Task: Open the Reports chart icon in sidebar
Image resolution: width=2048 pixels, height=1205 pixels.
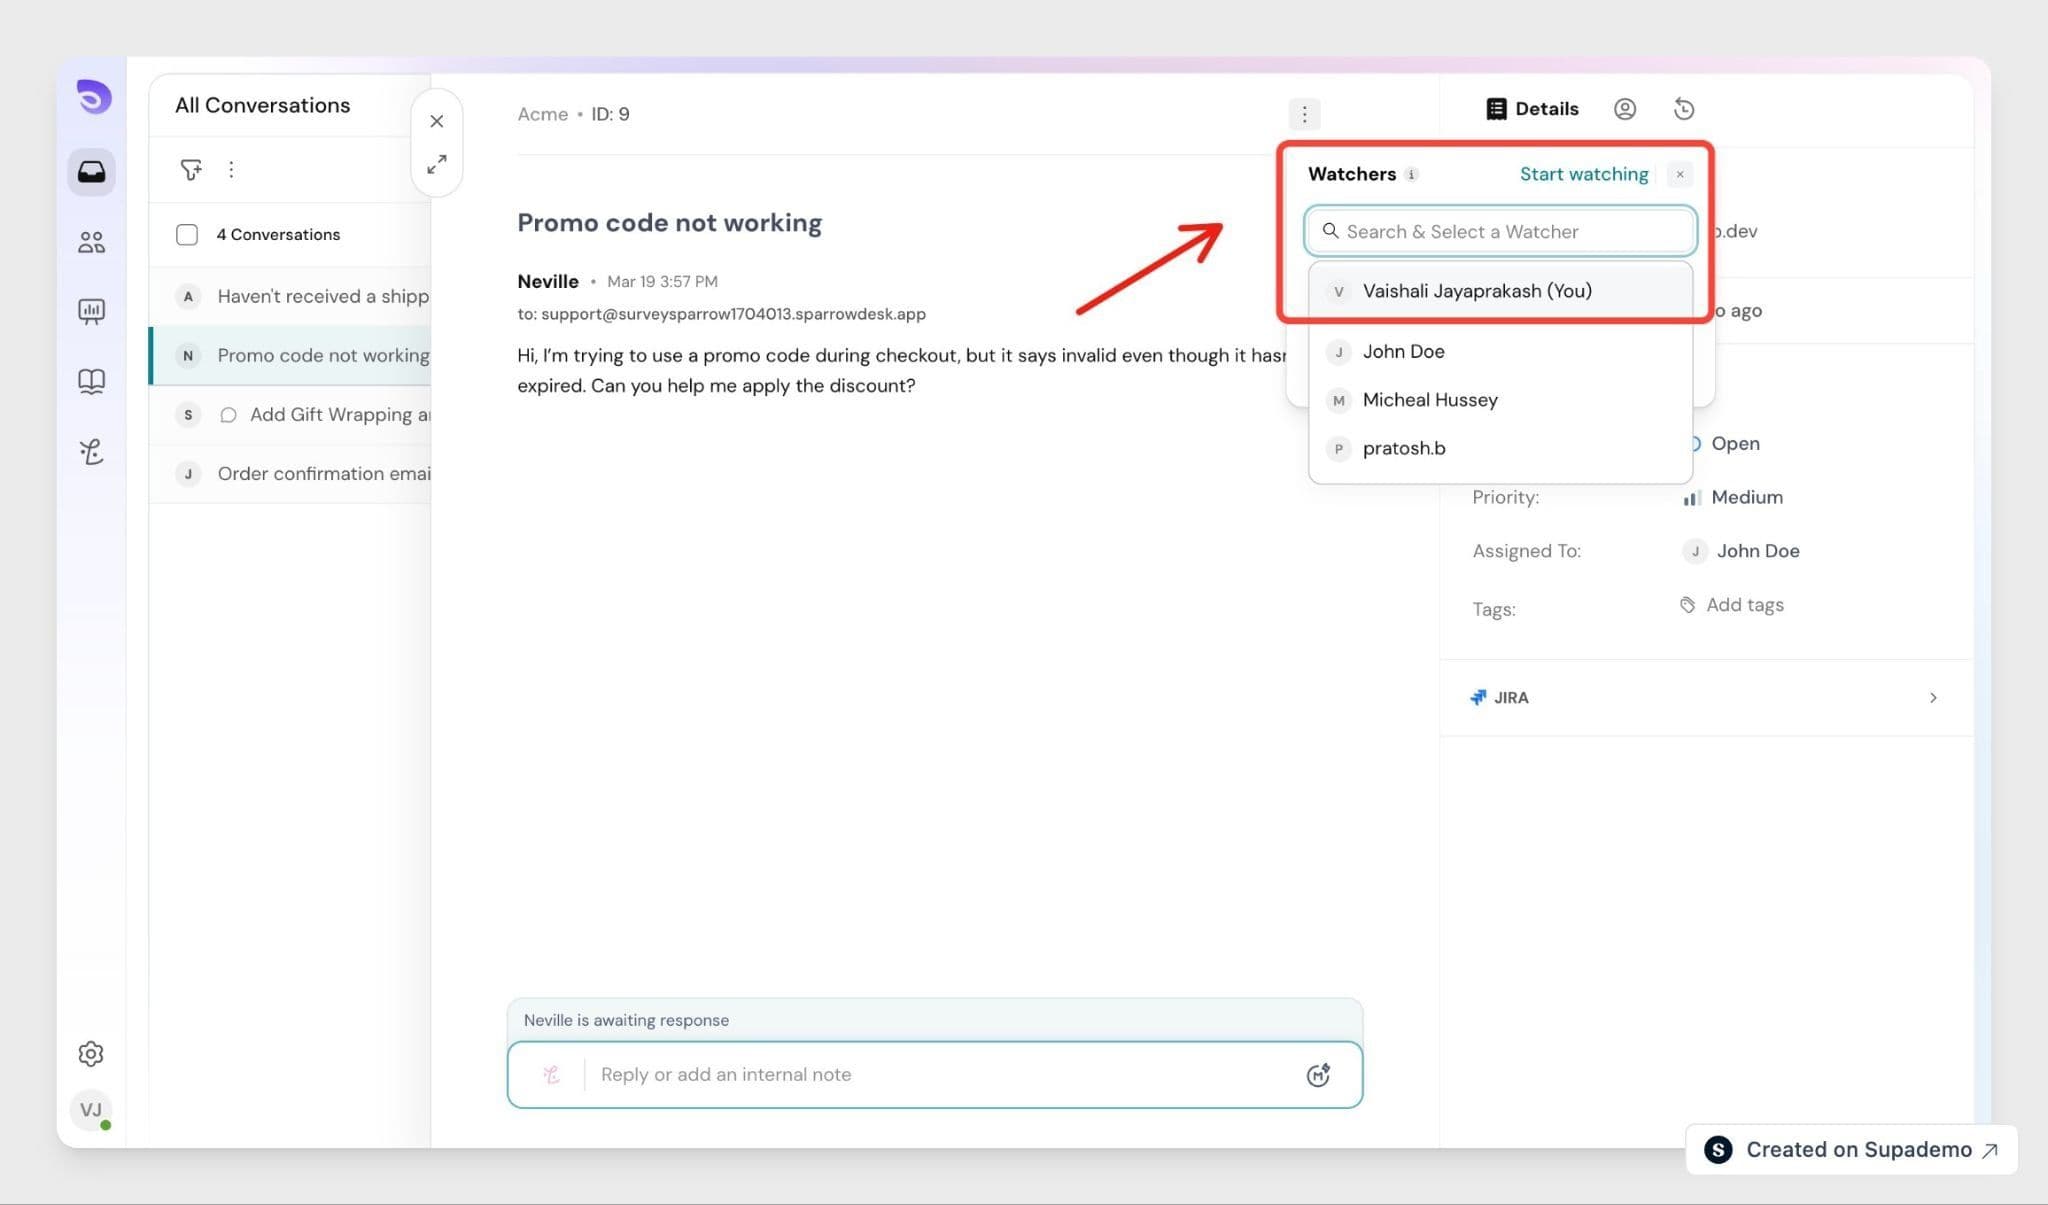Action: pyautogui.click(x=91, y=311)
